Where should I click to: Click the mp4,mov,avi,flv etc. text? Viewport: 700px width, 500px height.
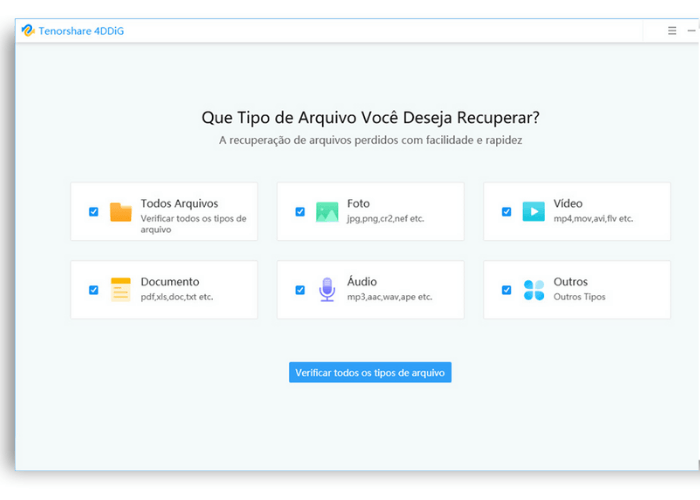click(593, 219)
